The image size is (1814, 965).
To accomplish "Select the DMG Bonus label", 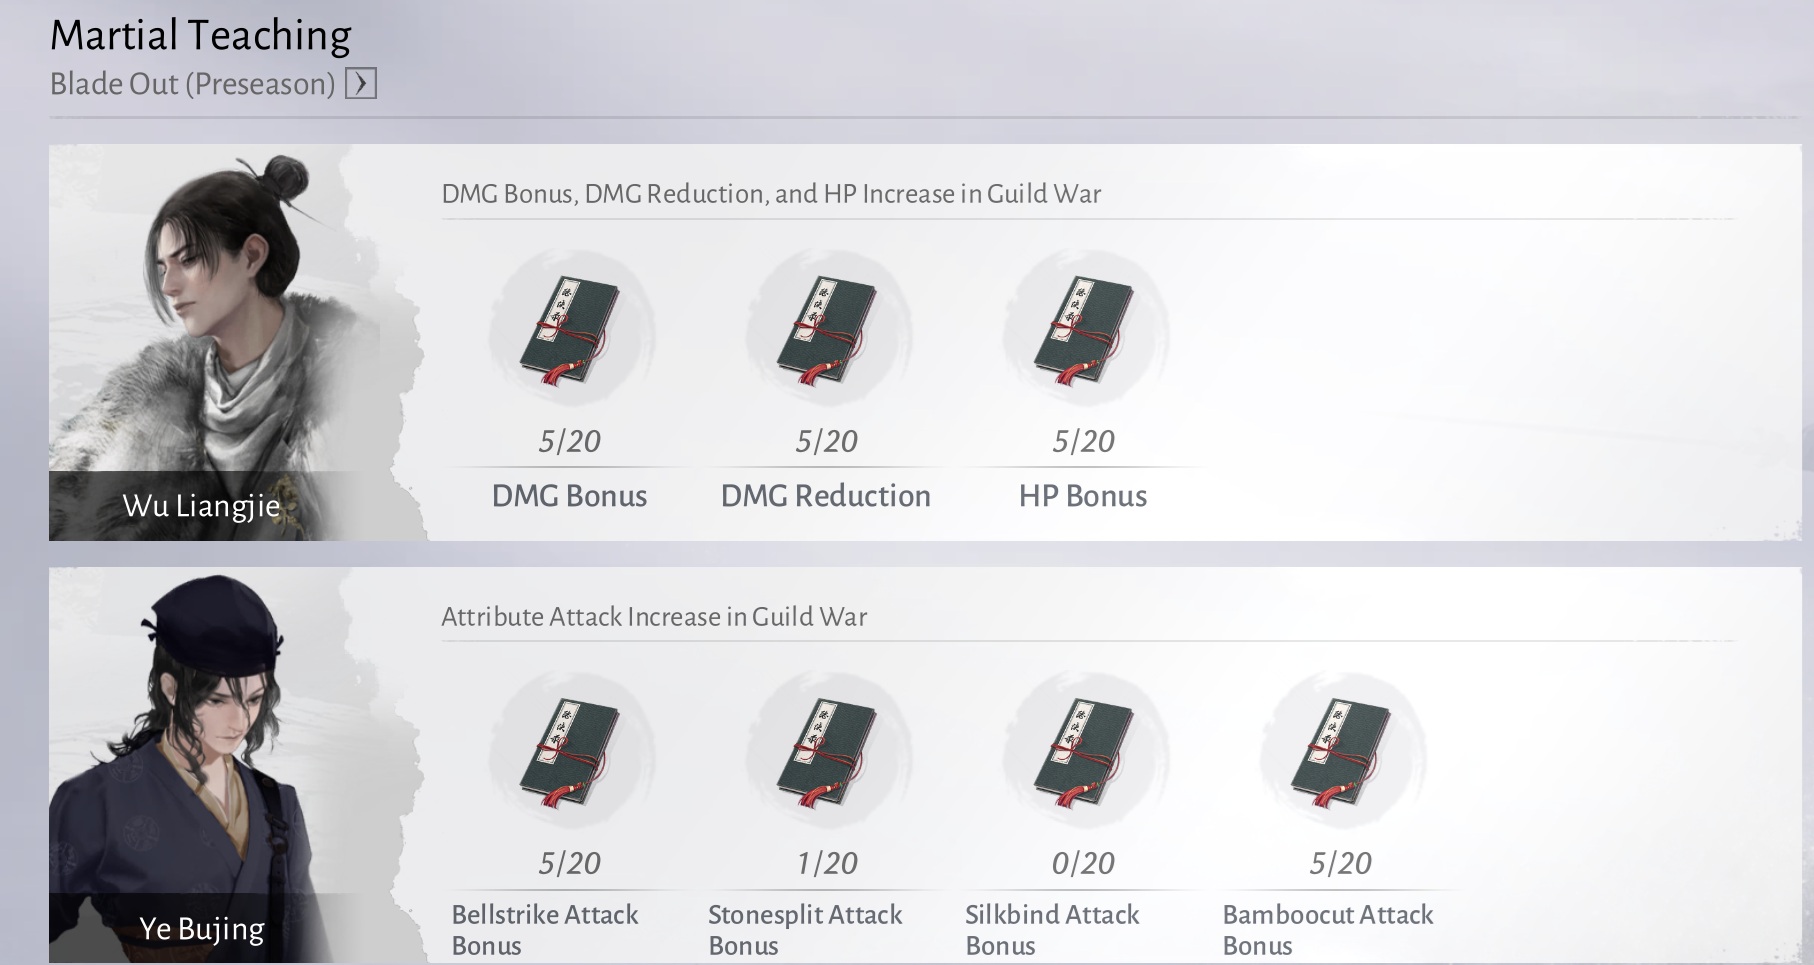I will coord(570,496).
